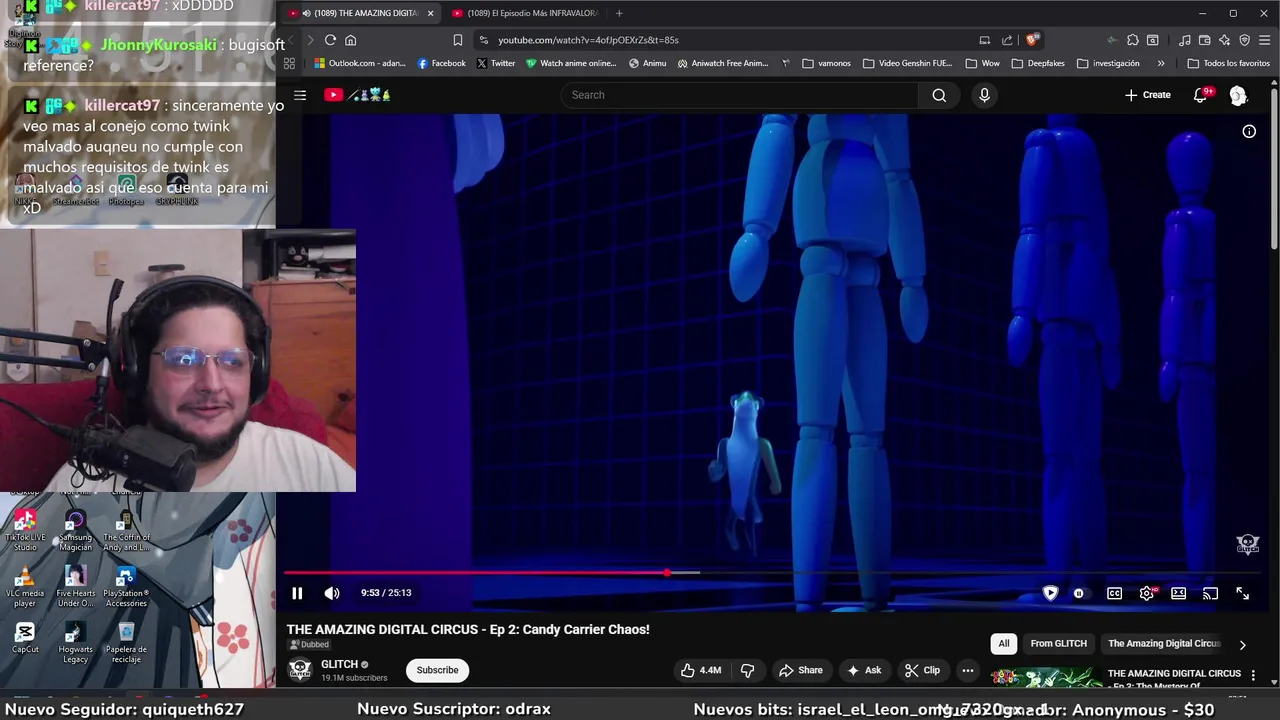Go to the browser home page
Image resolution: width=1280 pixels, height=720 pixels.
351,40
